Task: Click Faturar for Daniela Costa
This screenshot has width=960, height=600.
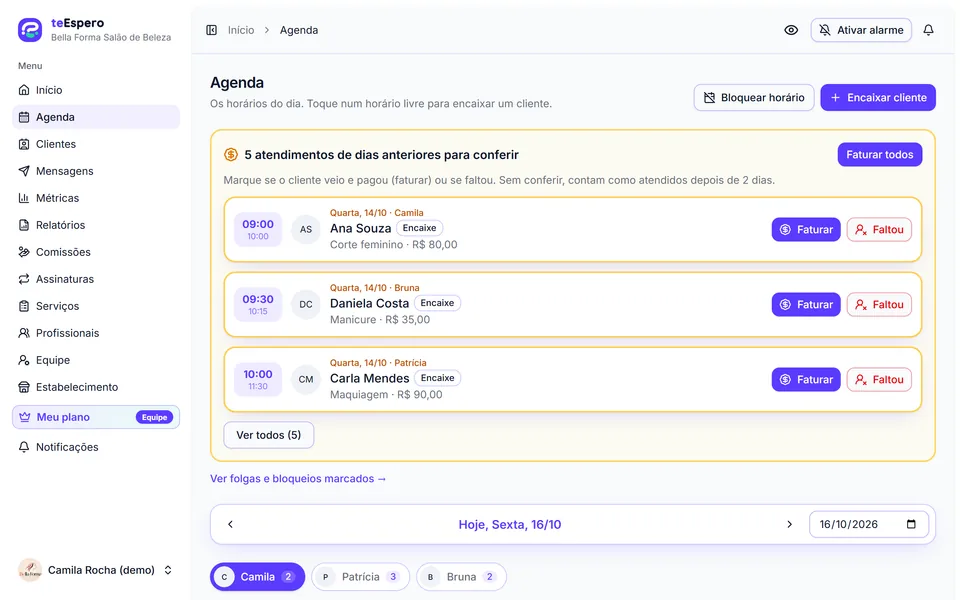Action: [806, 304]
